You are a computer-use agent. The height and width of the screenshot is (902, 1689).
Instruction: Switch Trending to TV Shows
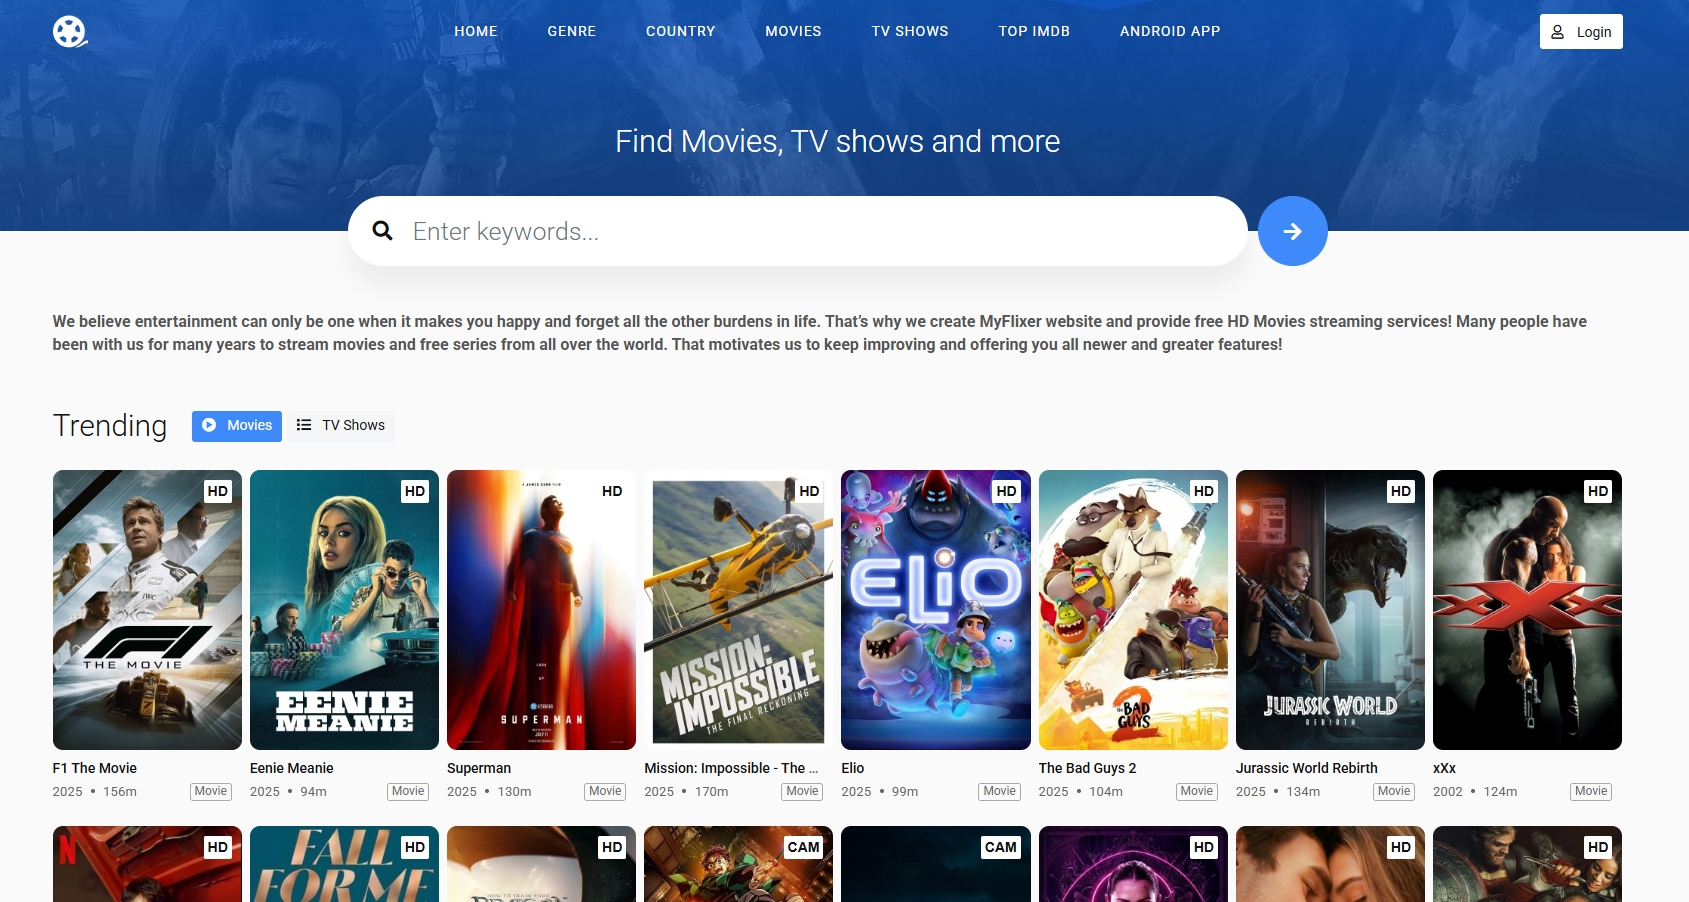(342, 425)
